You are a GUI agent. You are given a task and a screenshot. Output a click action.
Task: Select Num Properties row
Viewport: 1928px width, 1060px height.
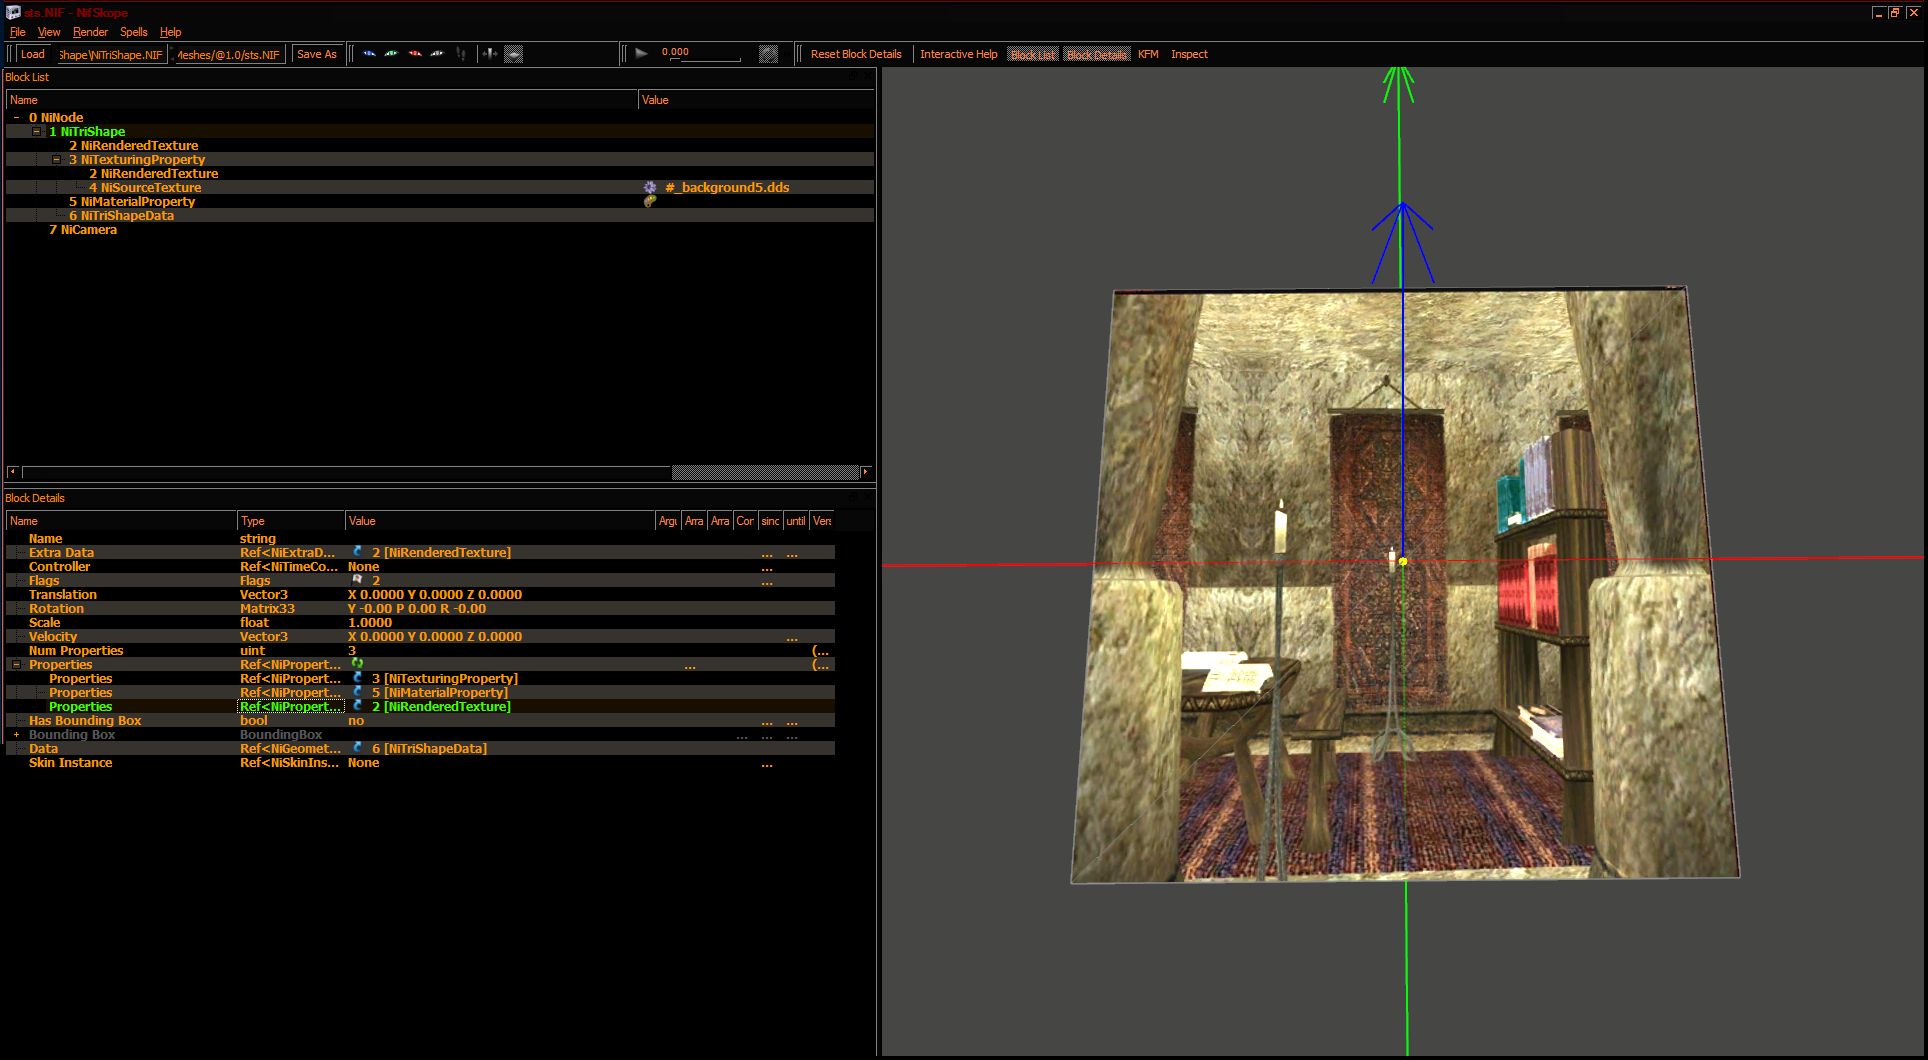point(420,650)
